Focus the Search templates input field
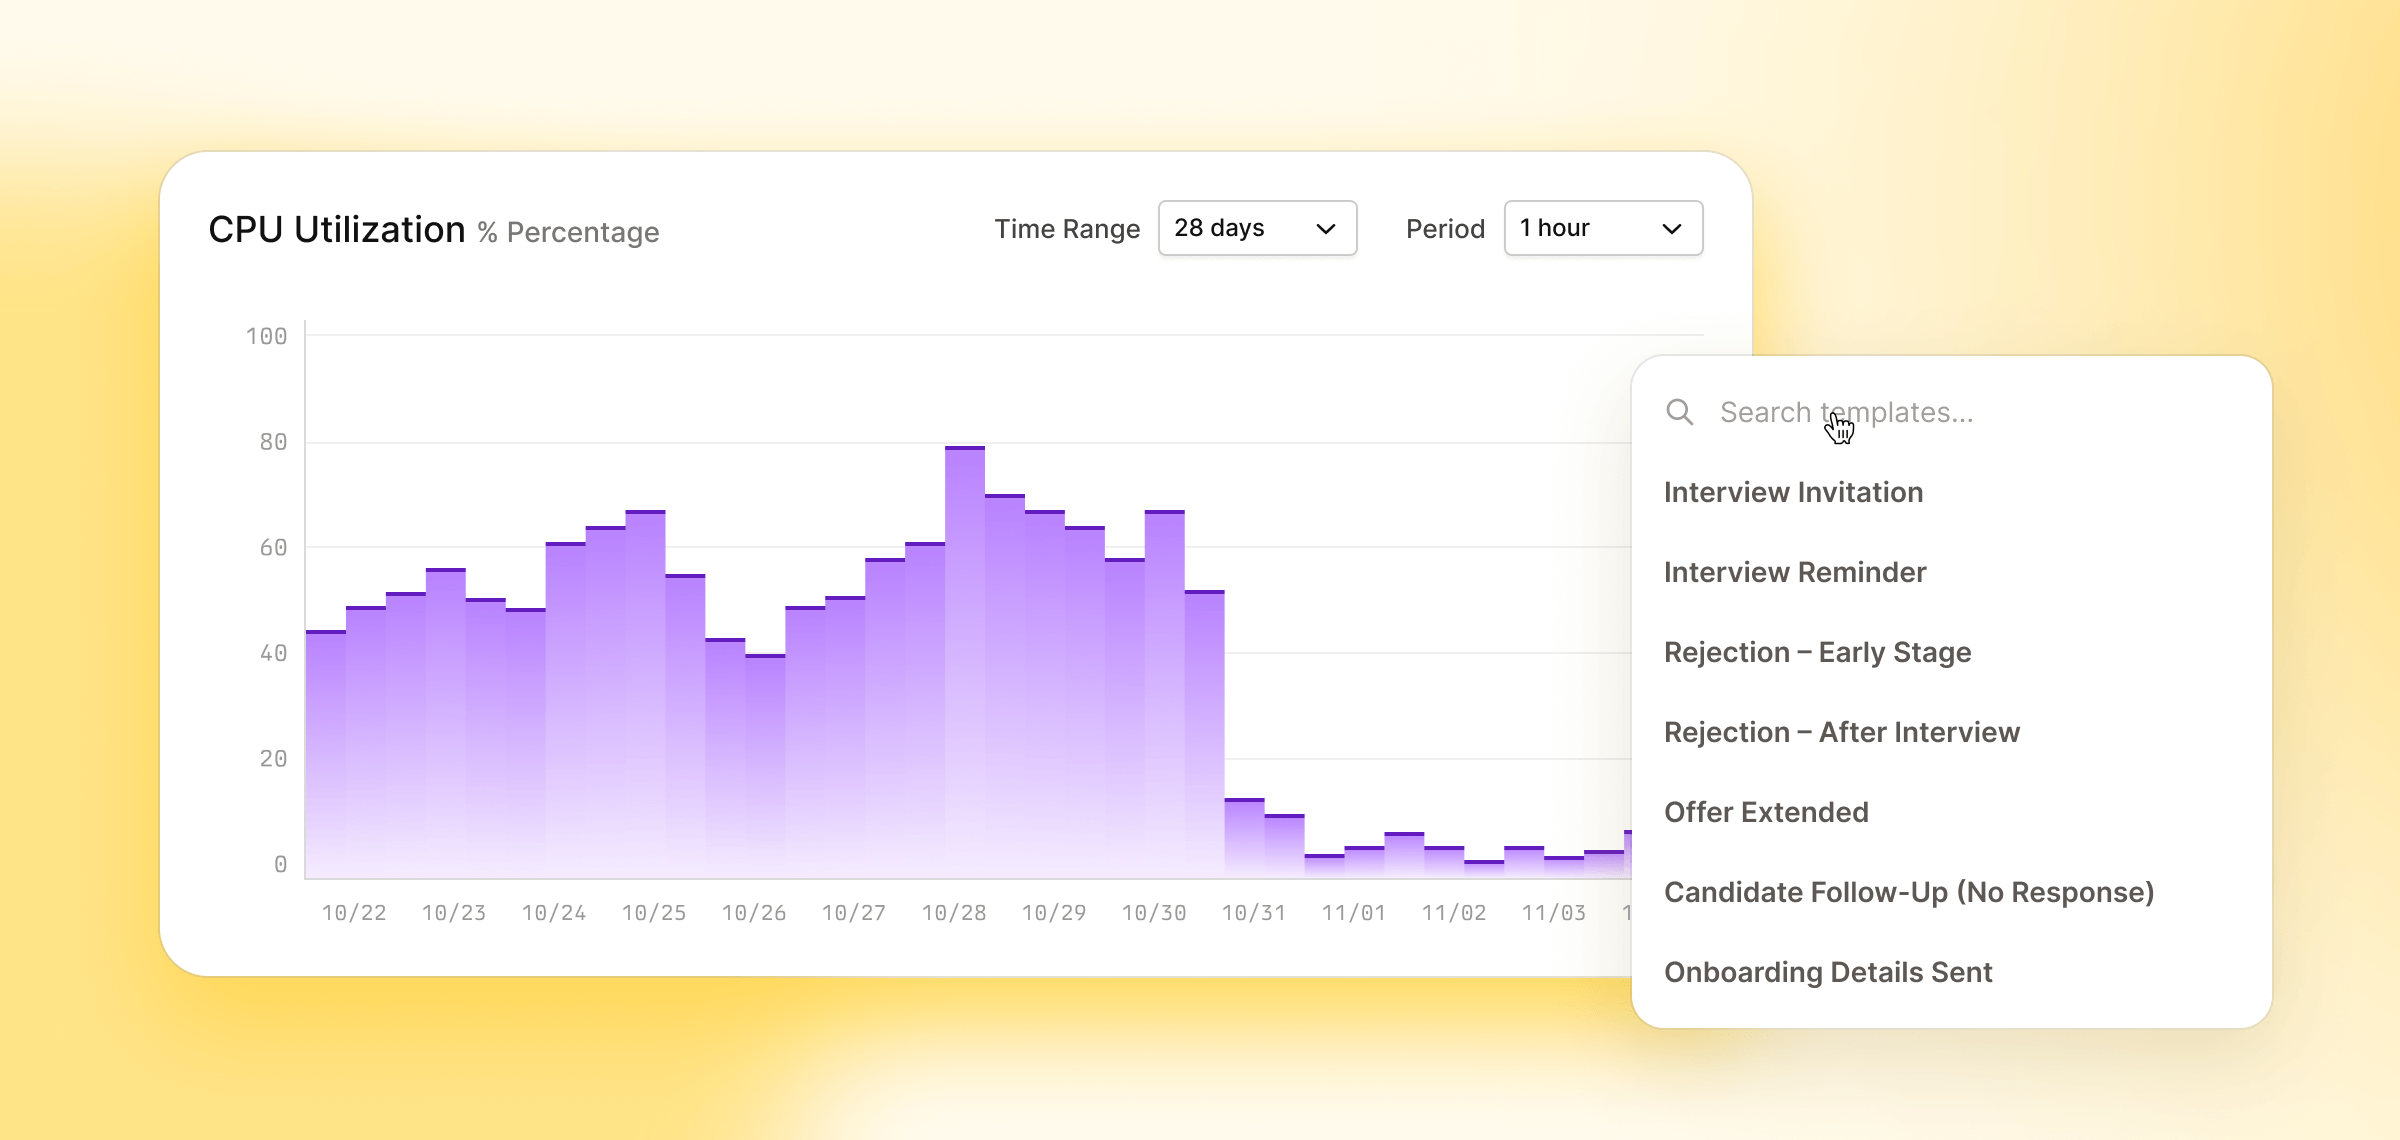Screen dimensions: 2400x1140 click(x=1951, y=412)
